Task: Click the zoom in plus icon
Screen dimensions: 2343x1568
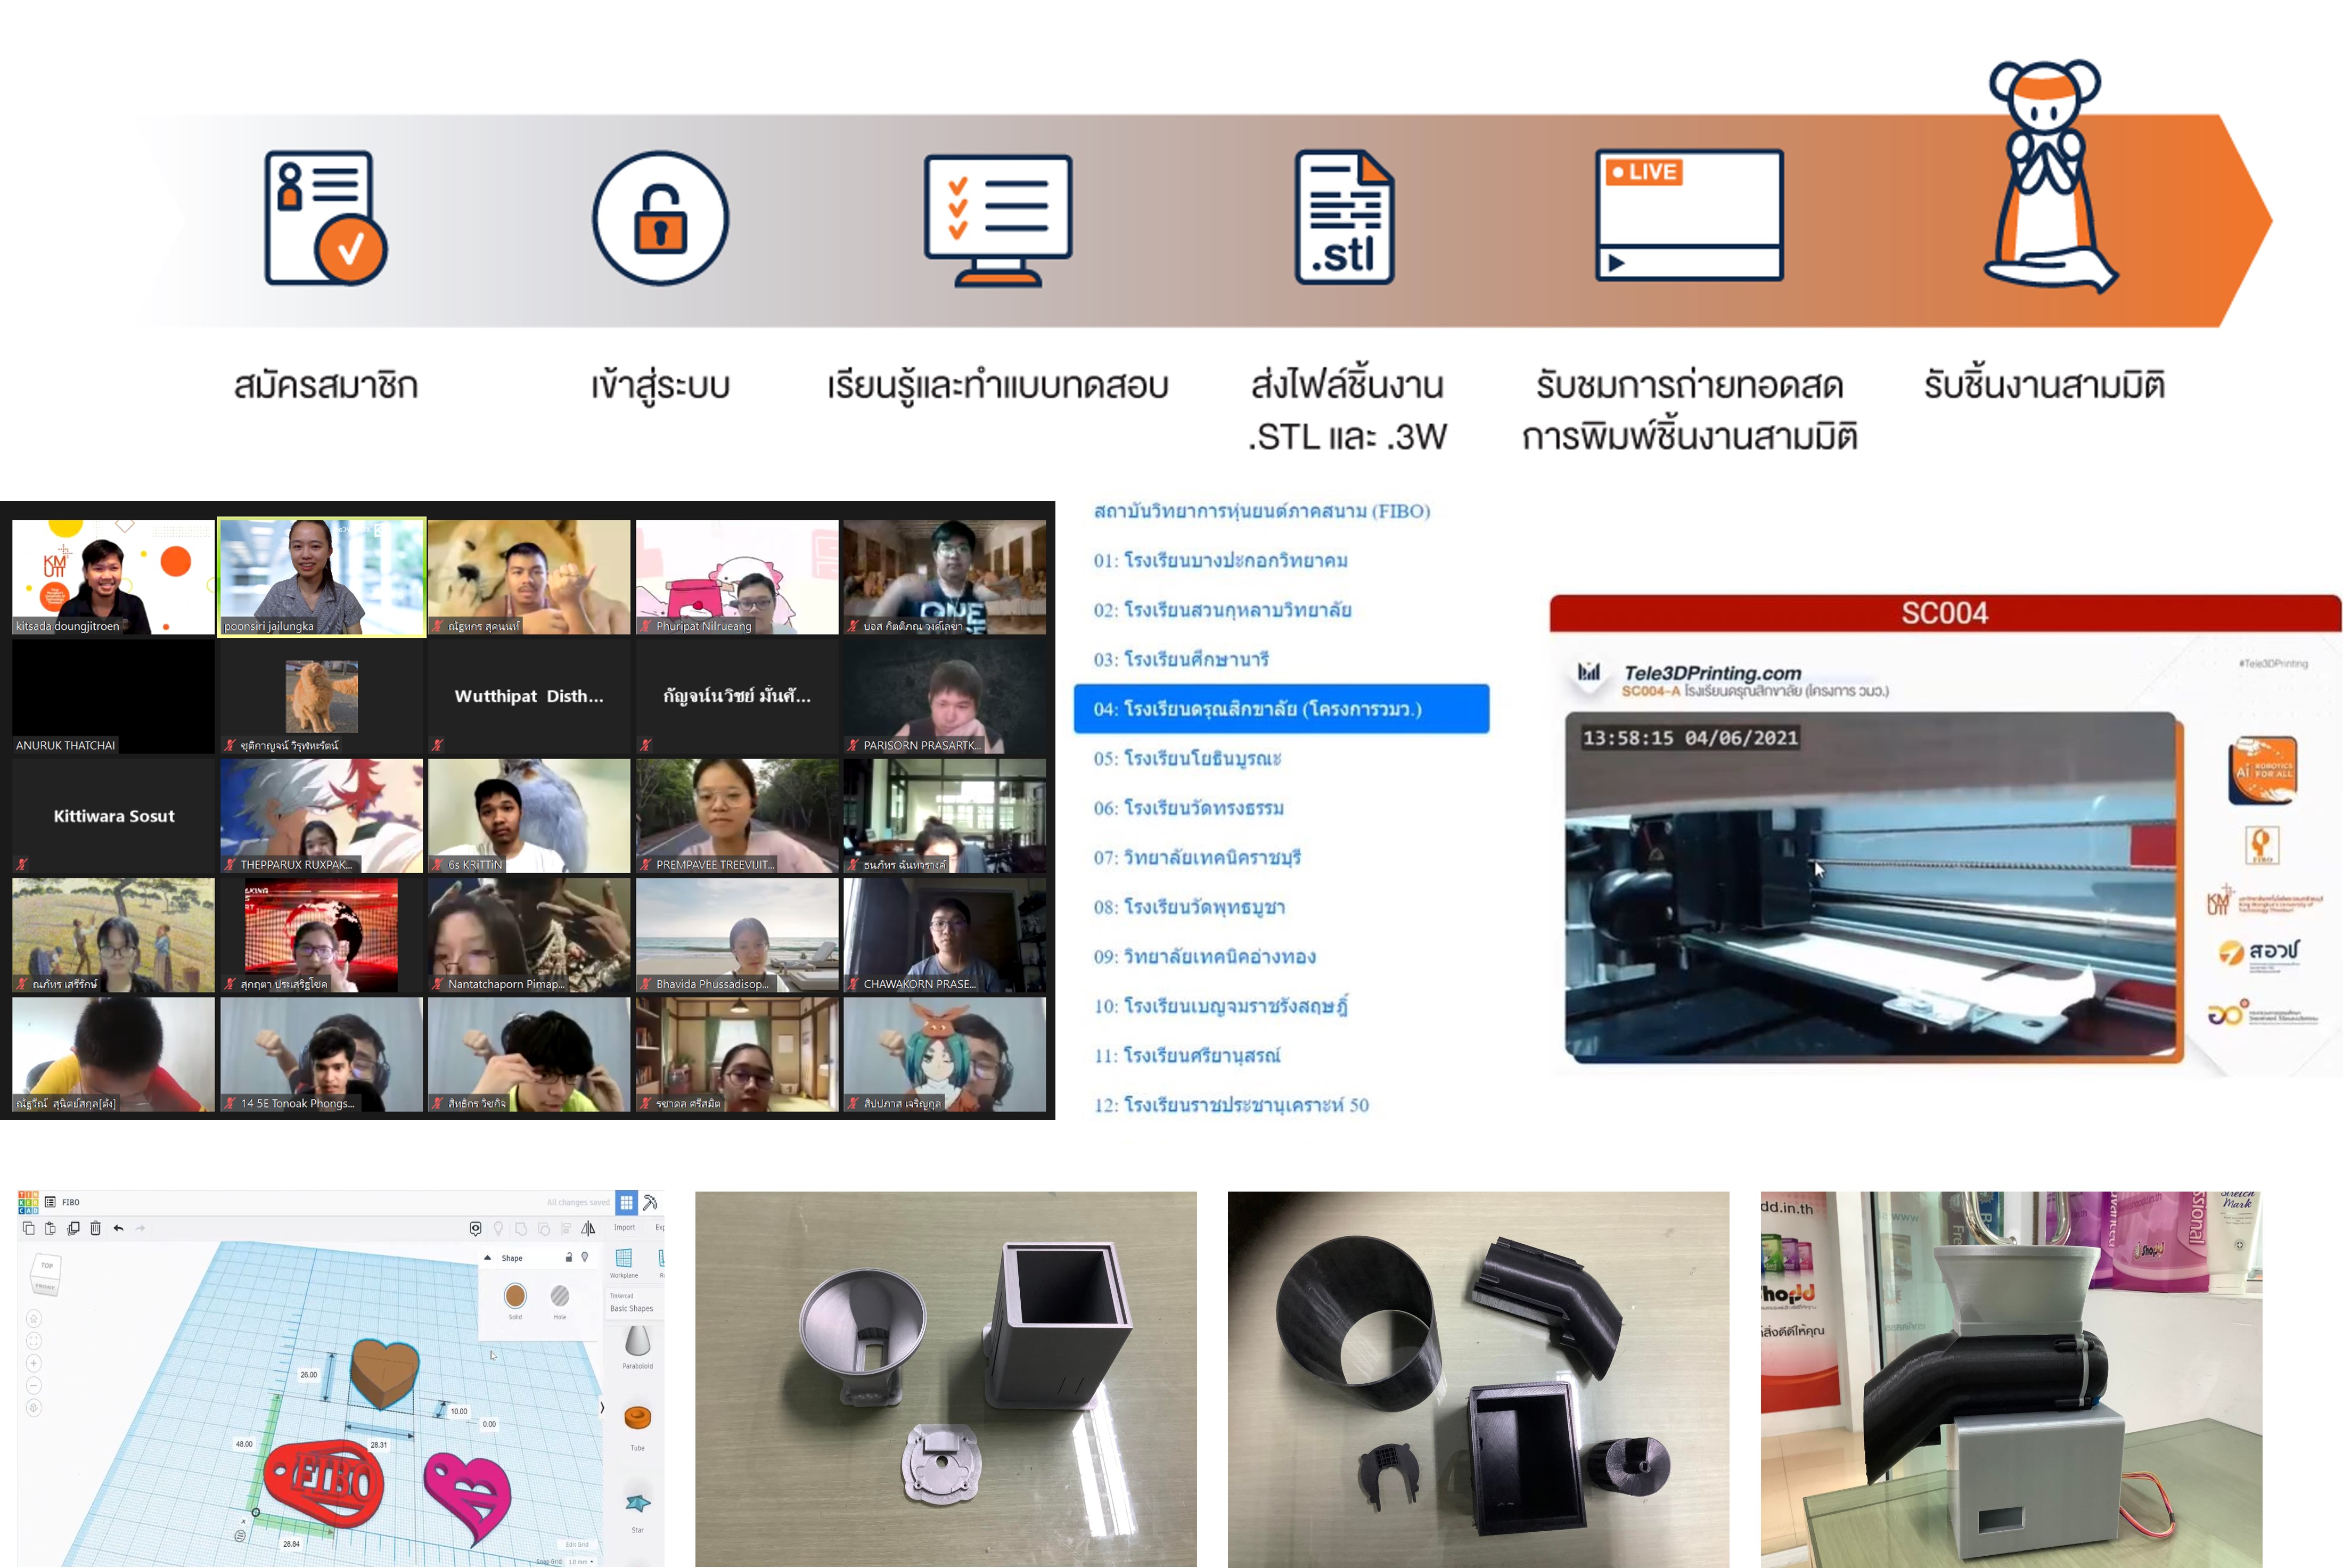Action: [34, 1363]
